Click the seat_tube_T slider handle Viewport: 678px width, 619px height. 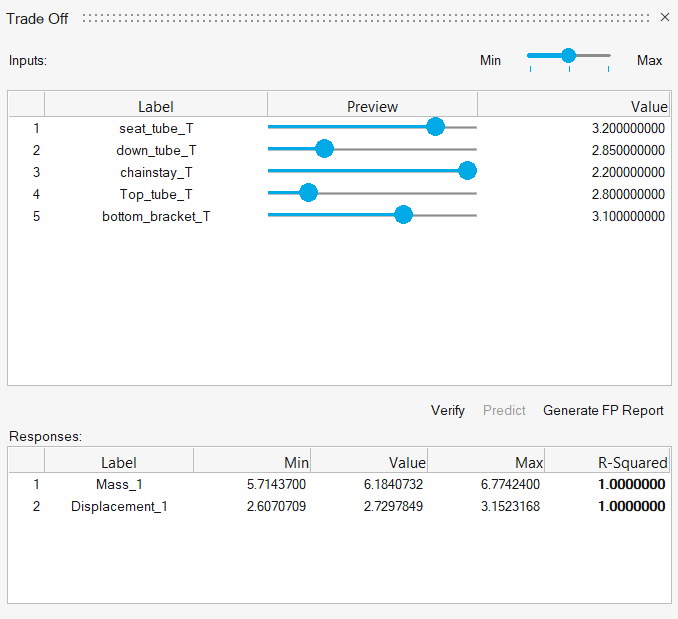(x=435, y=127)
